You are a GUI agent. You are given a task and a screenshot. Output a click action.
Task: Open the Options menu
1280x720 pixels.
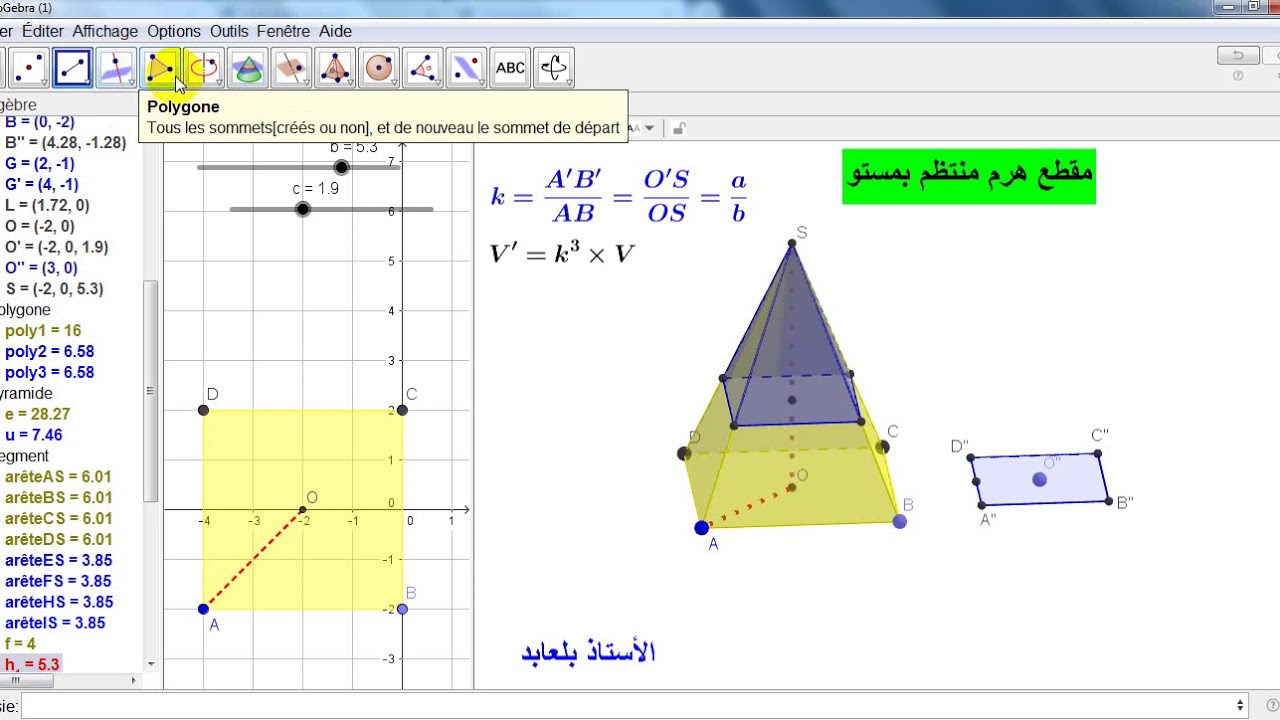pyautogui.click(x=174, y=31)
